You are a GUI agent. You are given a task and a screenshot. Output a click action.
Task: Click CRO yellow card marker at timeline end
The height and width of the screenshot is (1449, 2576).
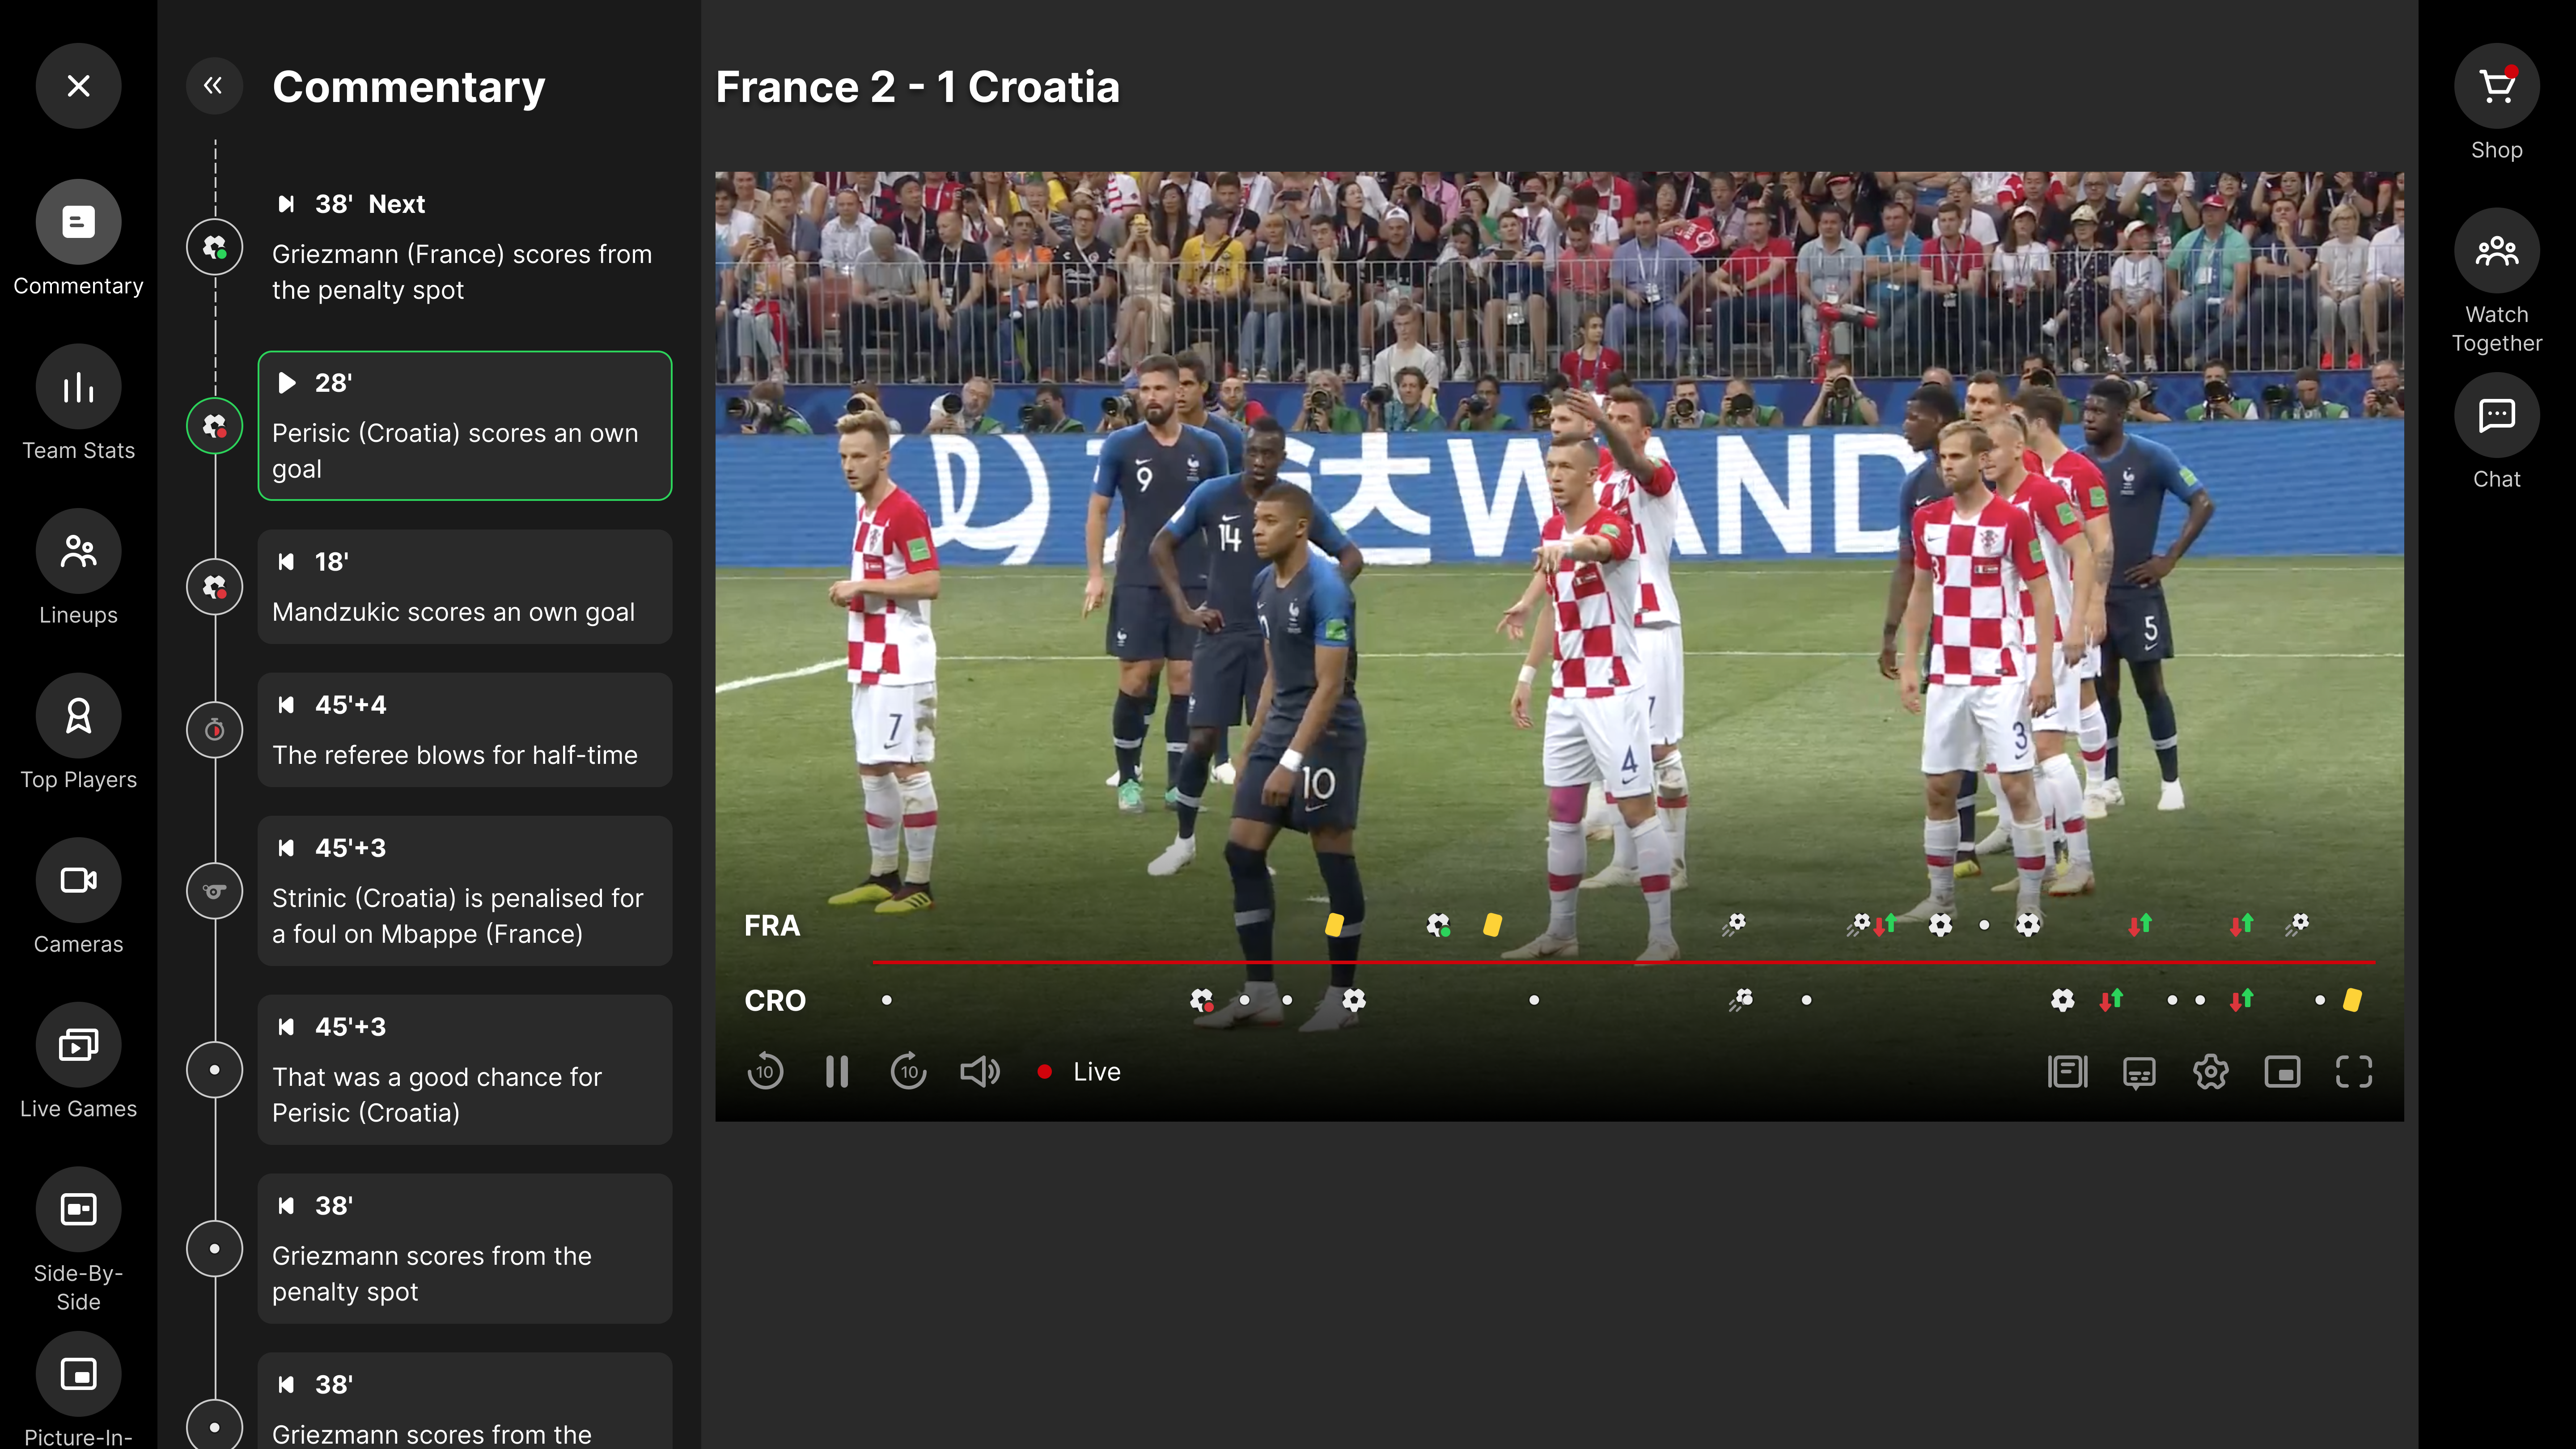click(x=2352, y=1000)
